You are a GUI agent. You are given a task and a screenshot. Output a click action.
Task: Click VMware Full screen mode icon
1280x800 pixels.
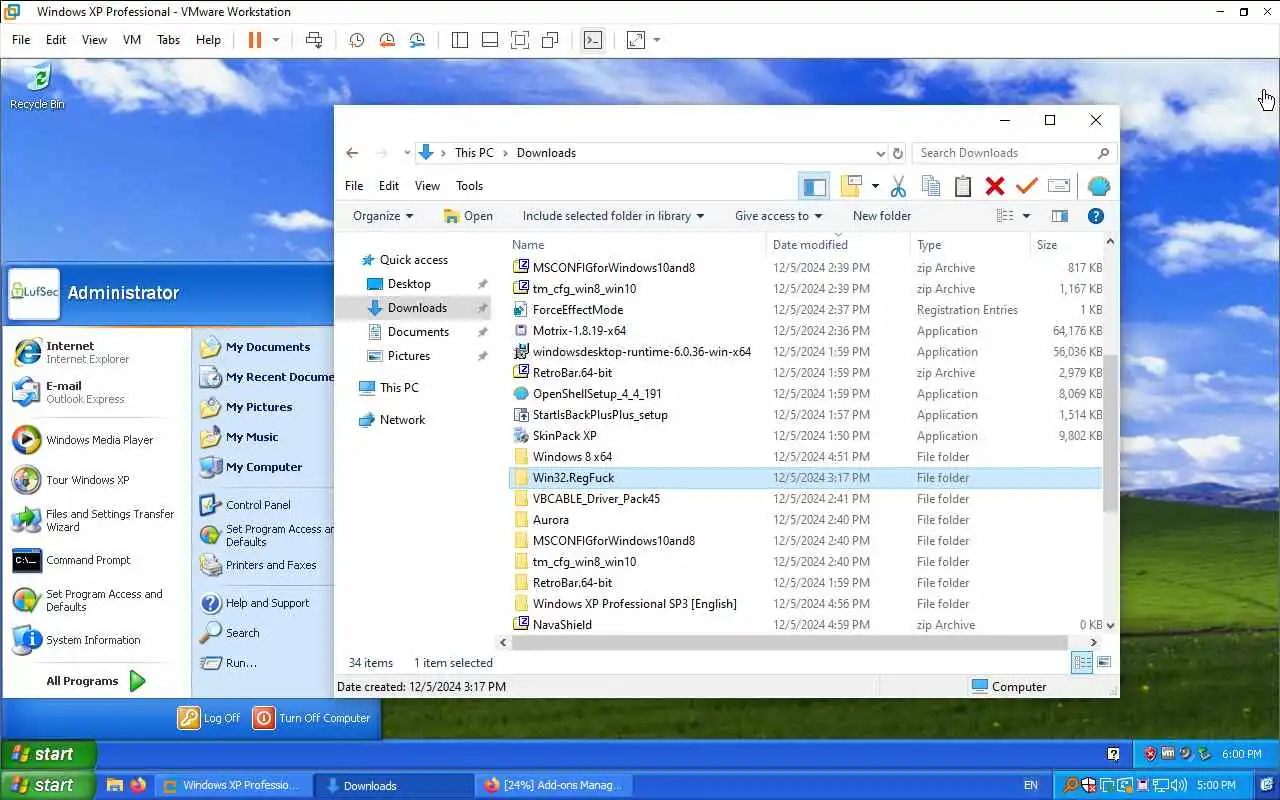(520, 40)
